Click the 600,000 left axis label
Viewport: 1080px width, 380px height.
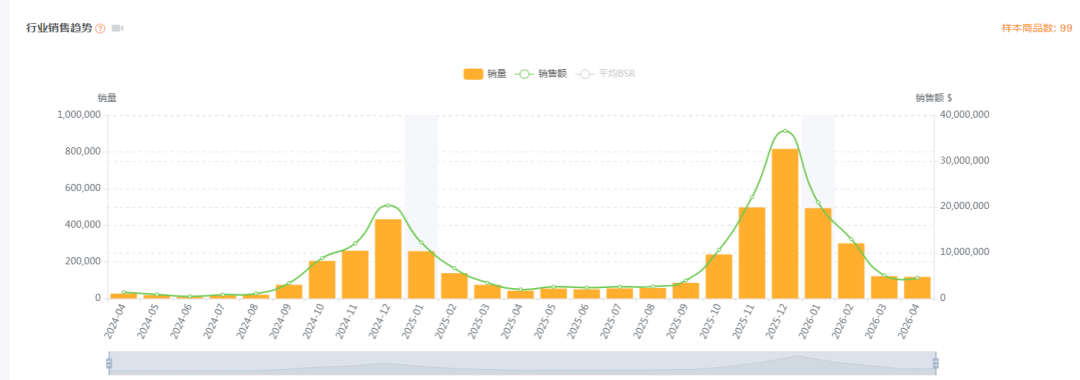(x=83, y=188)
